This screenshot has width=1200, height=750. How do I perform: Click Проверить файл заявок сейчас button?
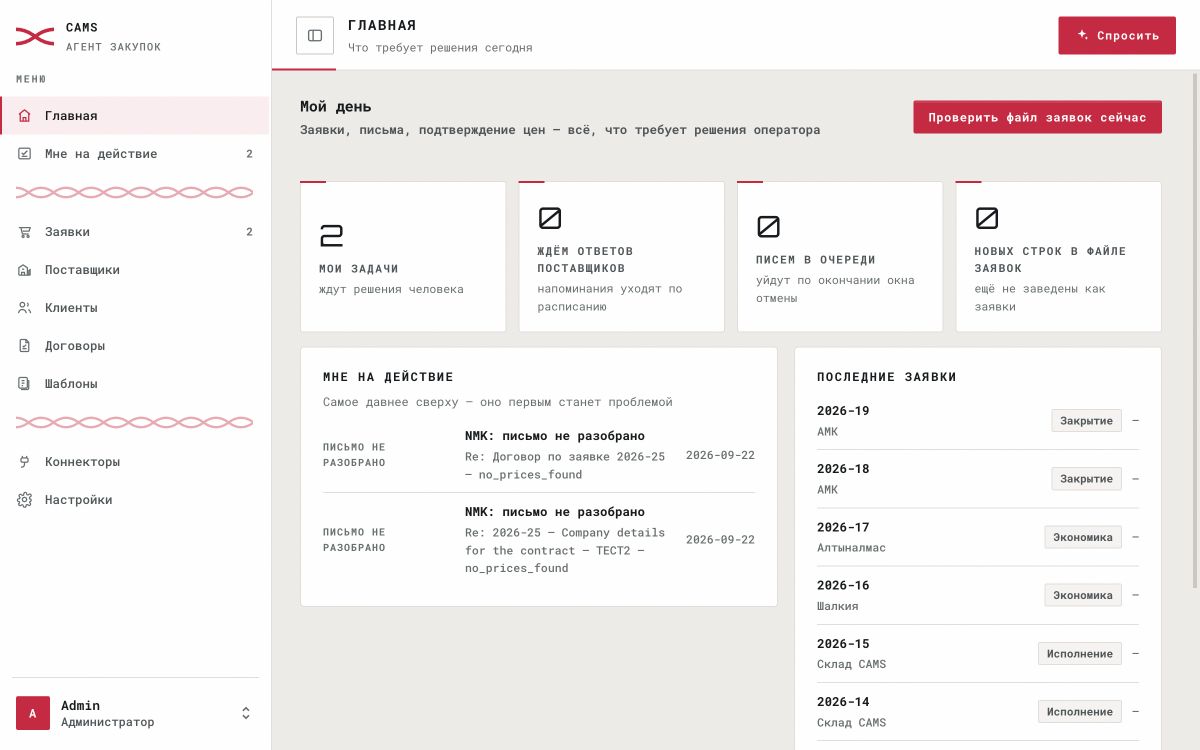coord(1037,117)
